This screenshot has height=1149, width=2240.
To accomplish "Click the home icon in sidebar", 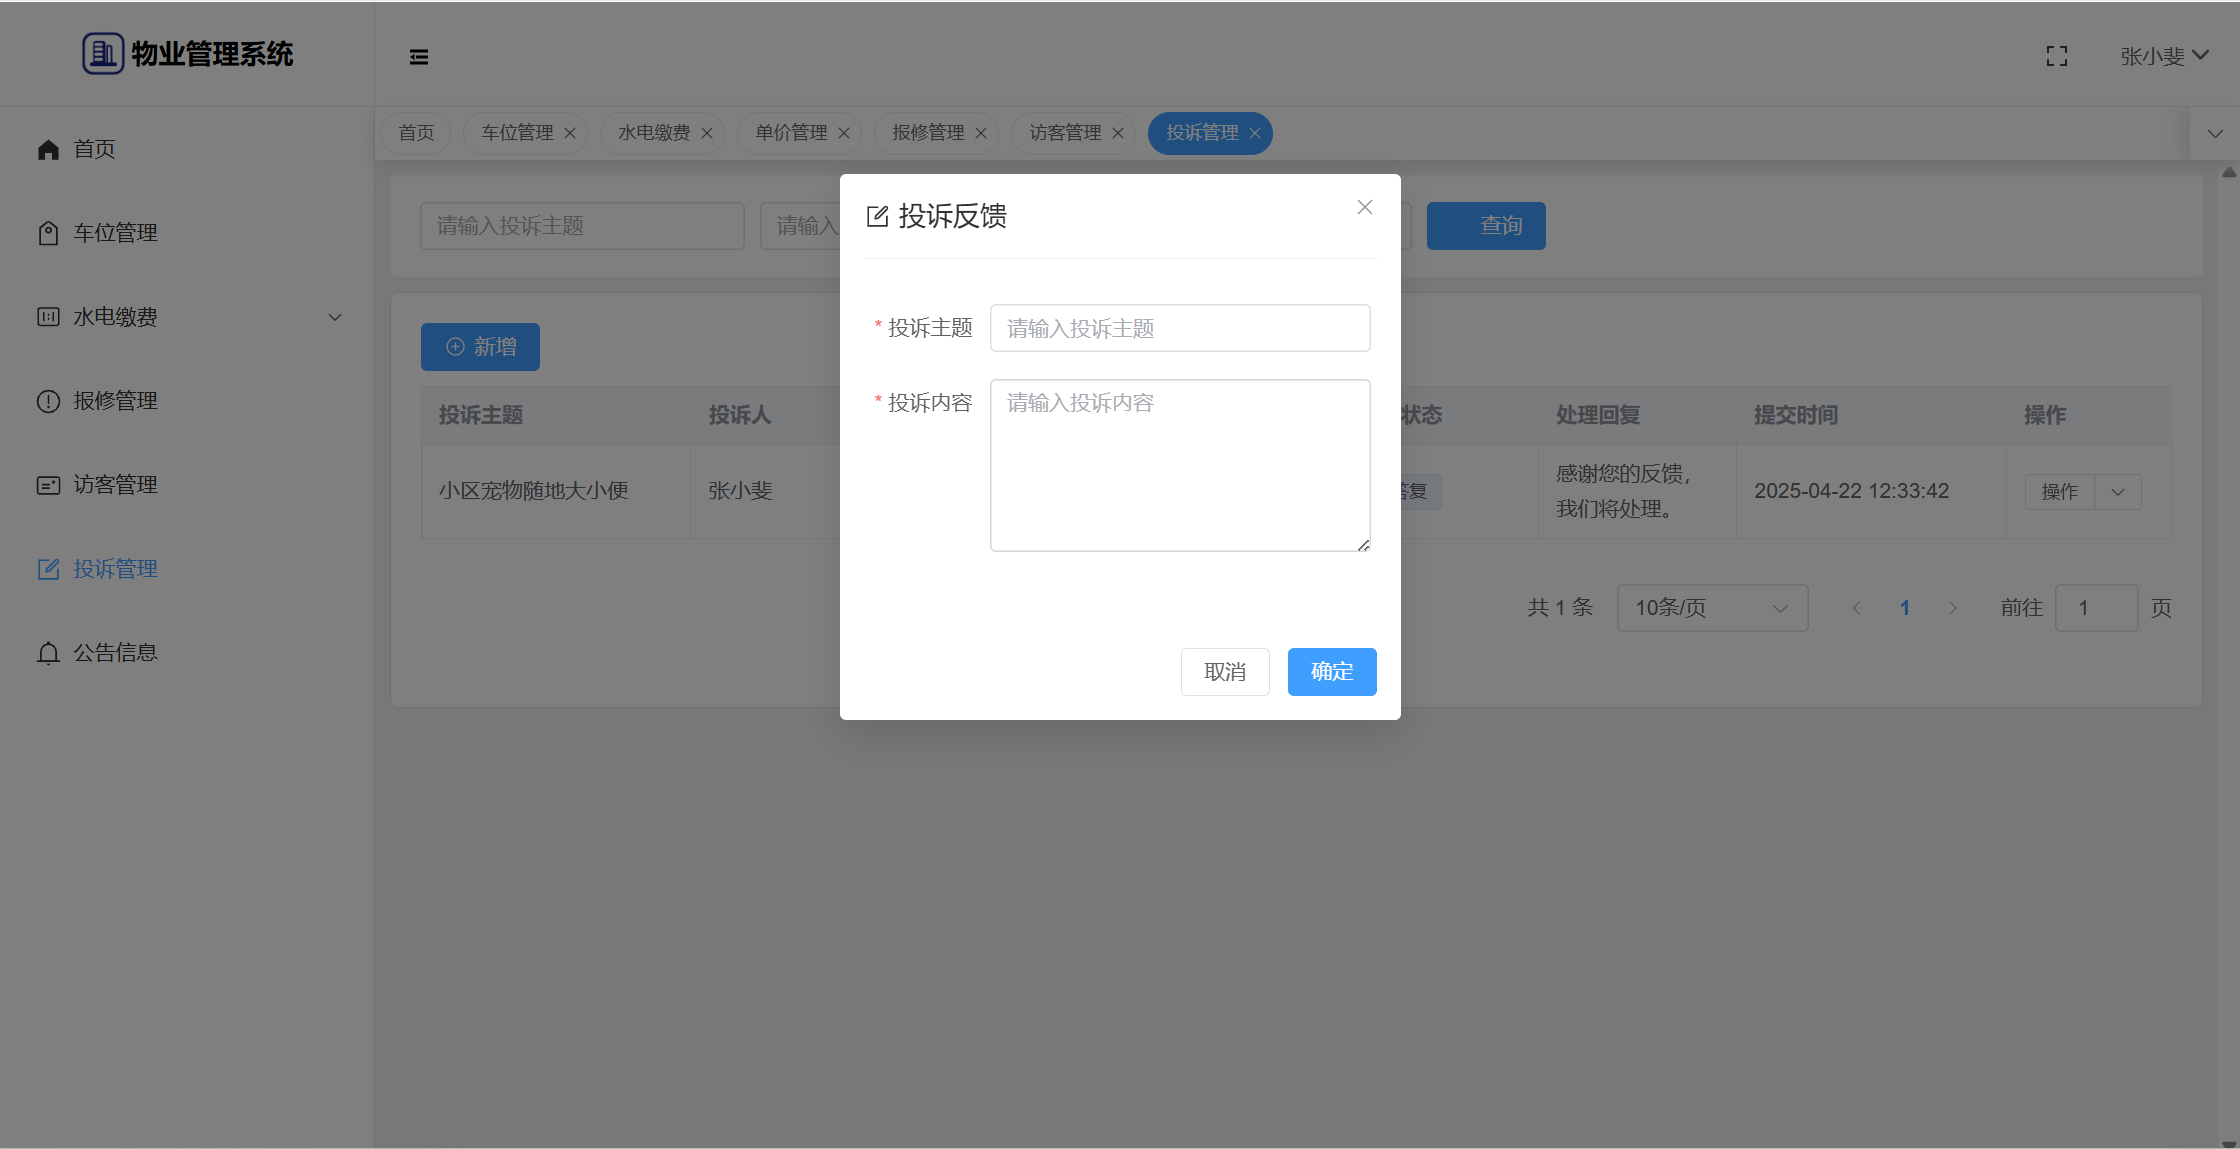I will (x=48, y=150).
